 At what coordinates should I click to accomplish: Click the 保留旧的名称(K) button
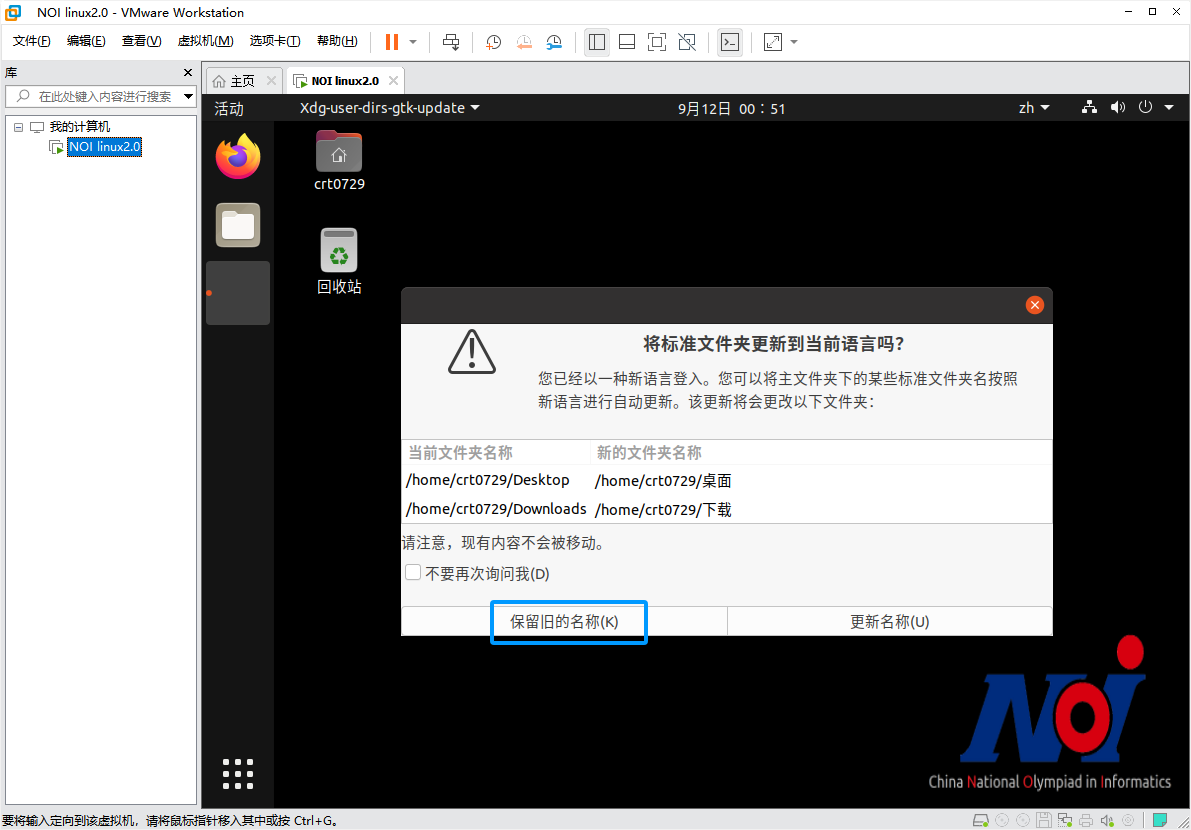[x=564, y=622]
